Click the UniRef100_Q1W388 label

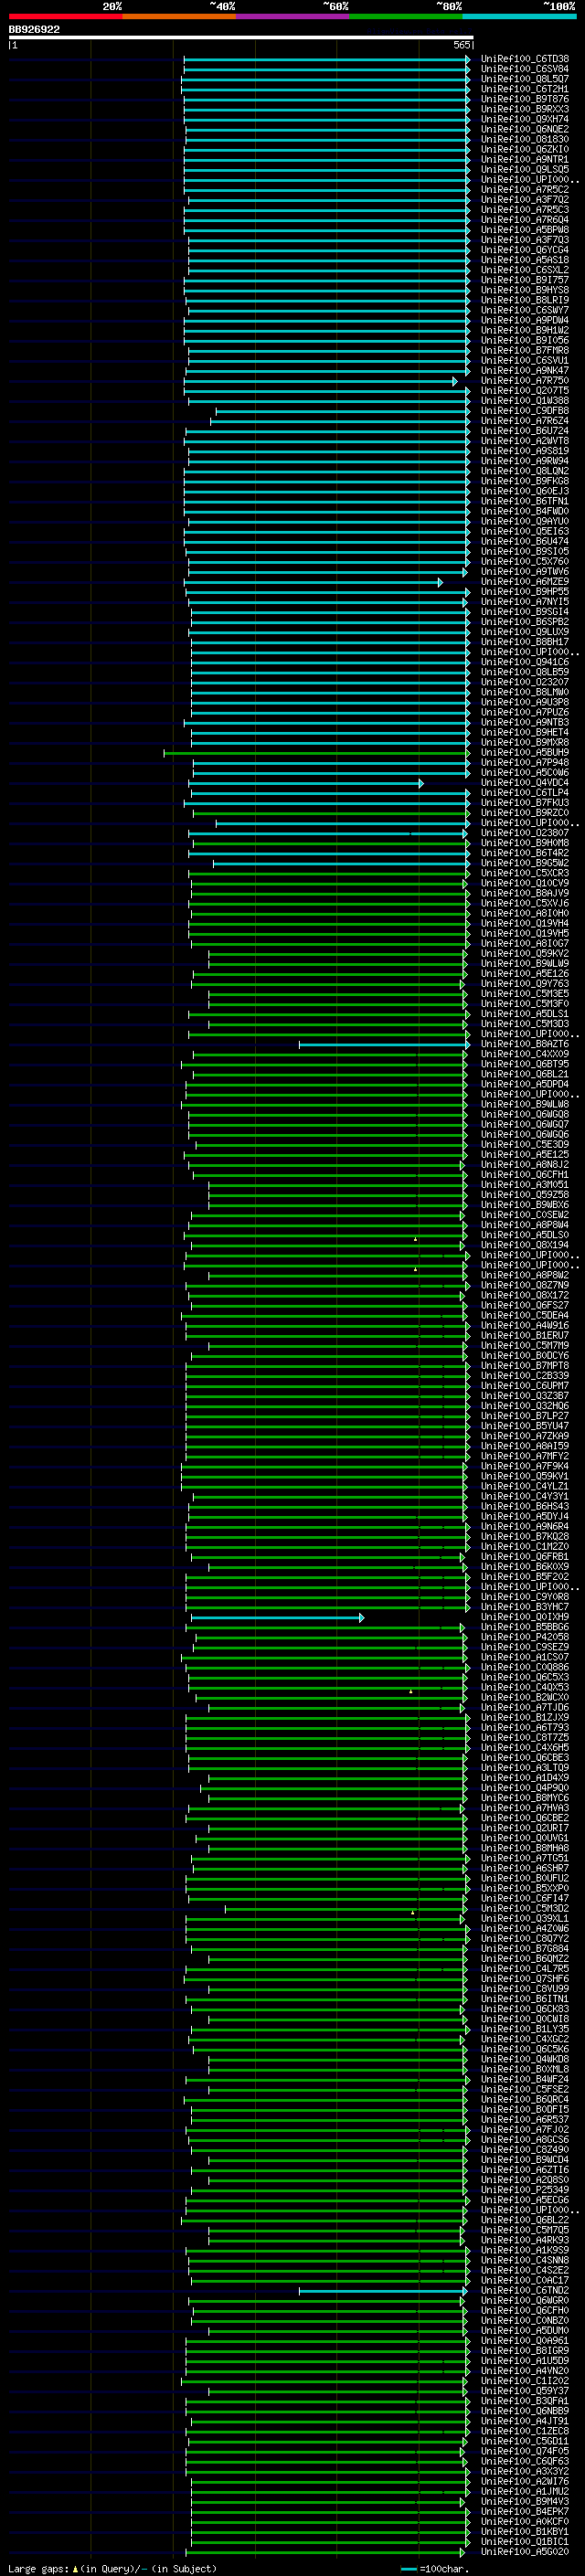(x=525, y=401)
